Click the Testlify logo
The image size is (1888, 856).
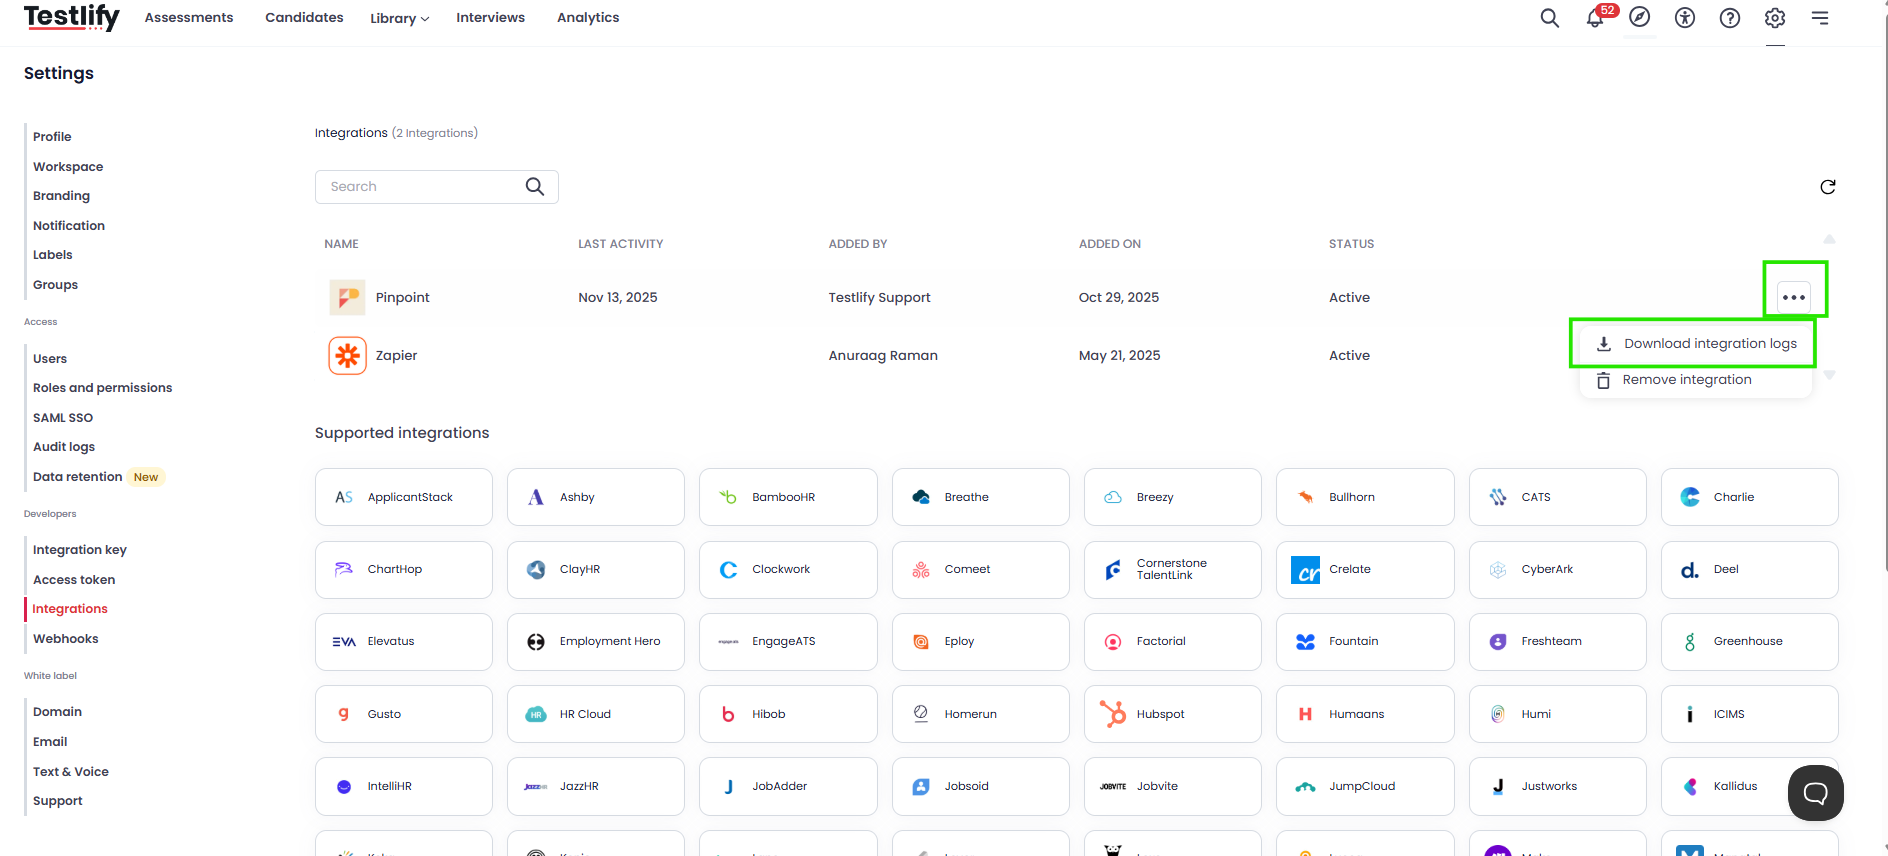click(x=71, y=17)
